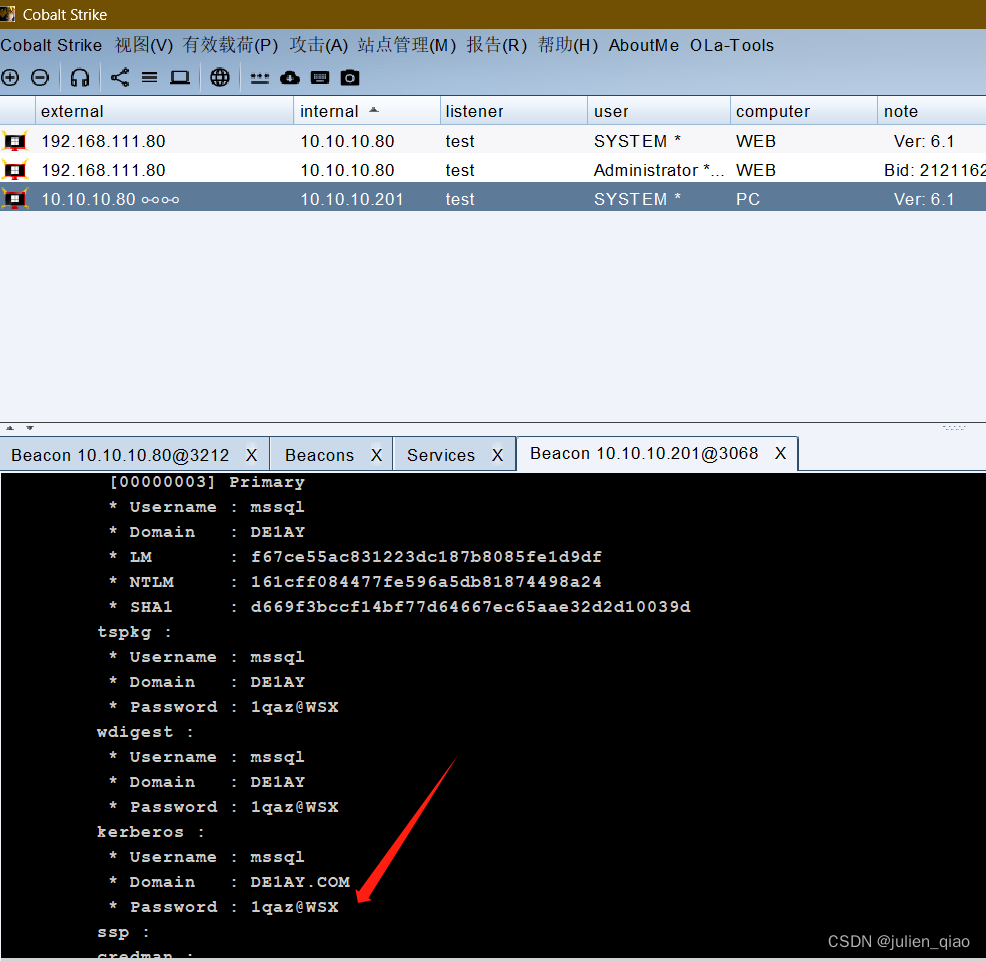Open the 攻击(A) menu
The image size is (986, 961).
pyautogui.click(x=318, y=45)
